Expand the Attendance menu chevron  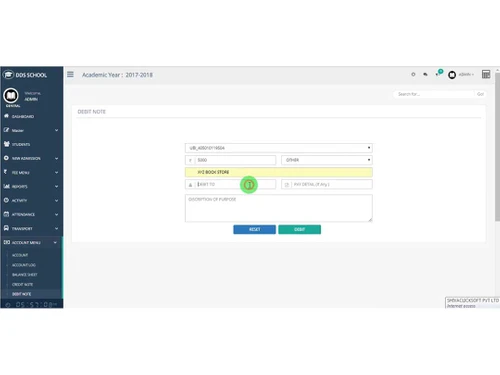click(x=56, y=214)
